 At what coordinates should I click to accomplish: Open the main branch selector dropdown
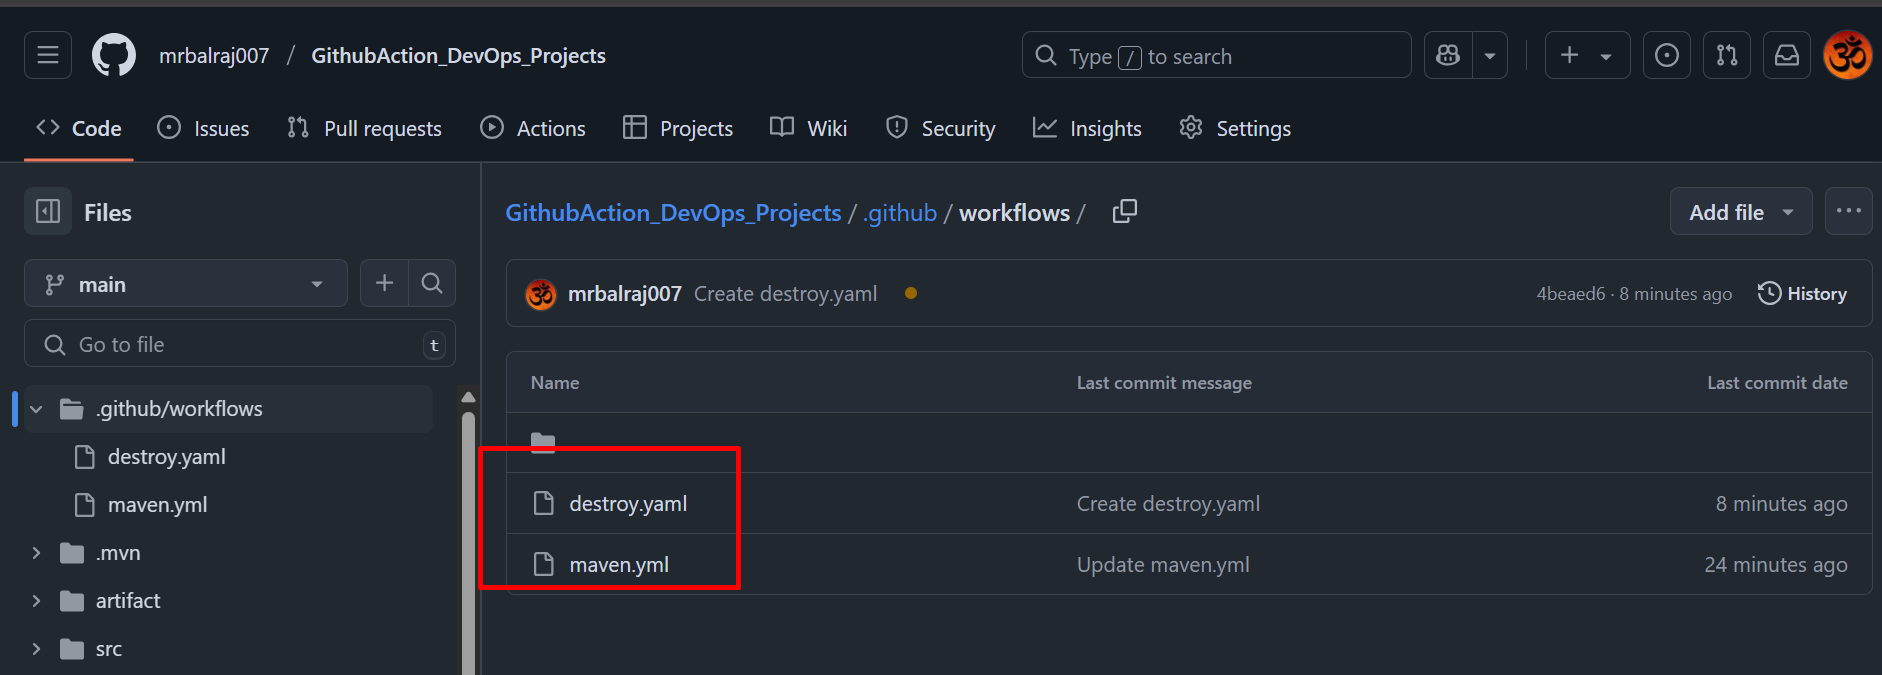(x=186, y=284)
